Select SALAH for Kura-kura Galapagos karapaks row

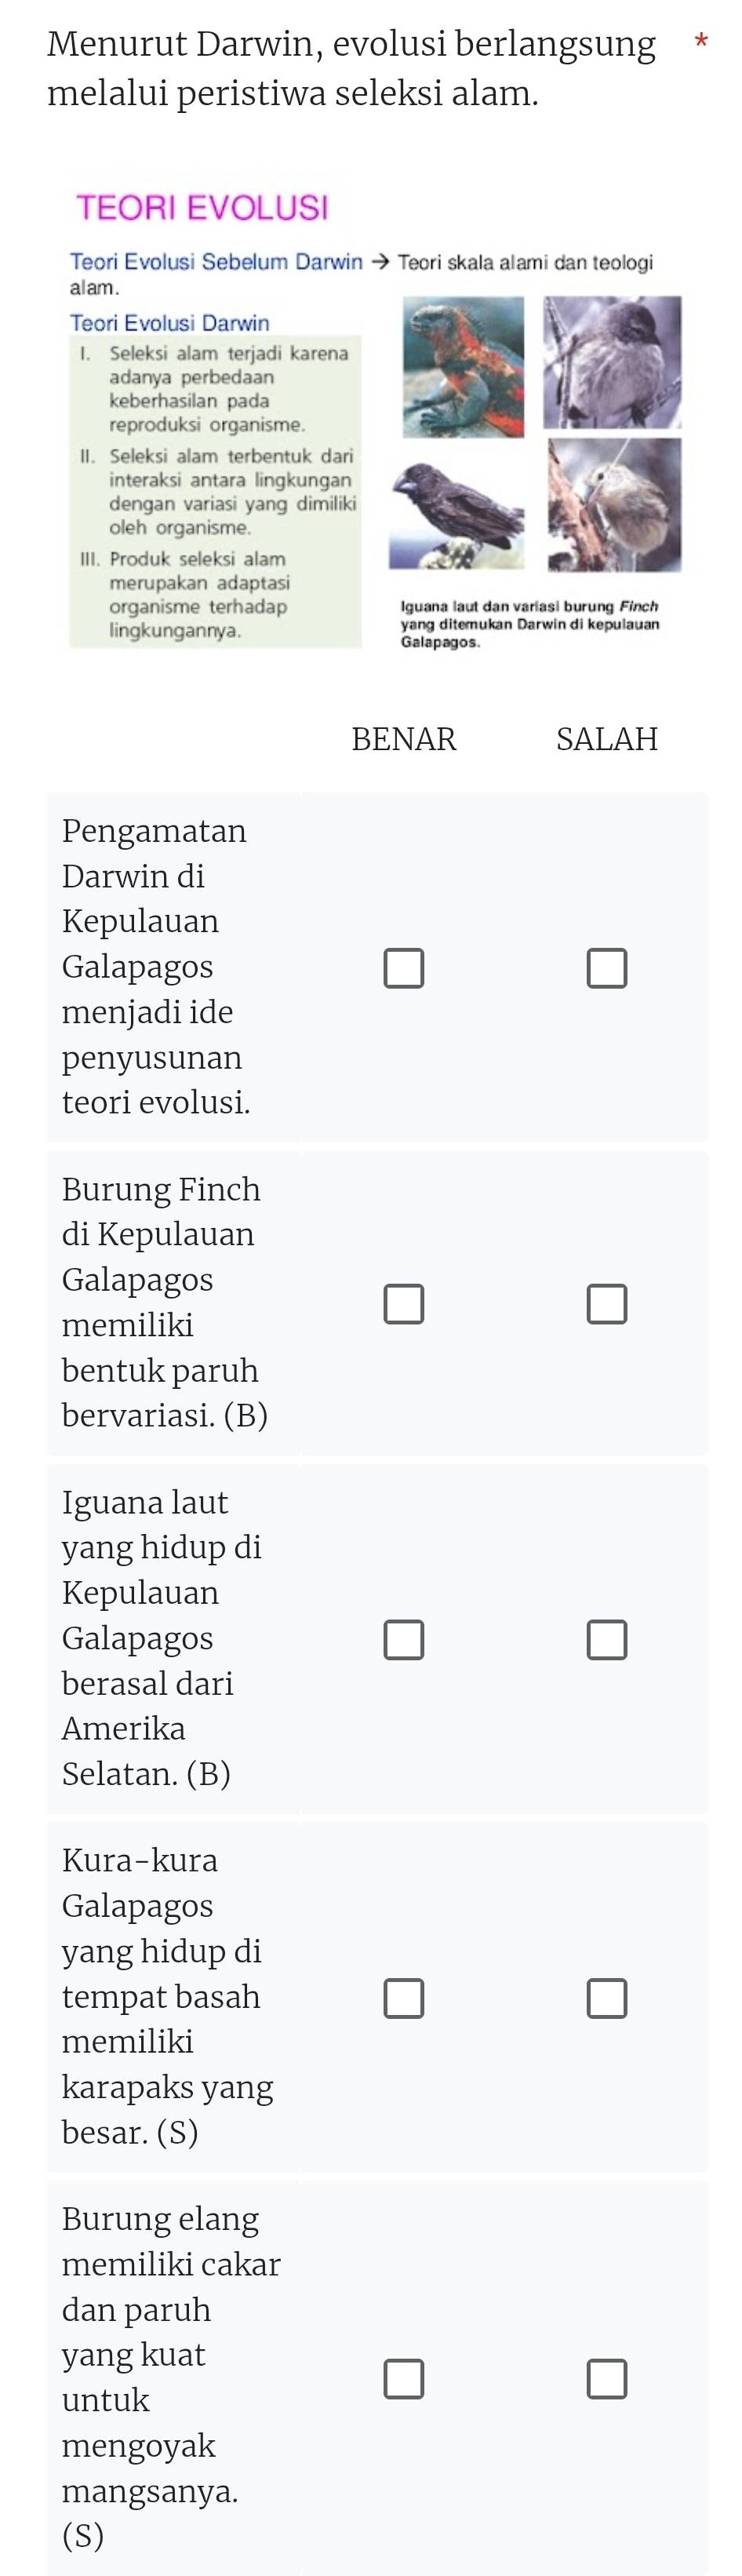[x=607, y=1998]
